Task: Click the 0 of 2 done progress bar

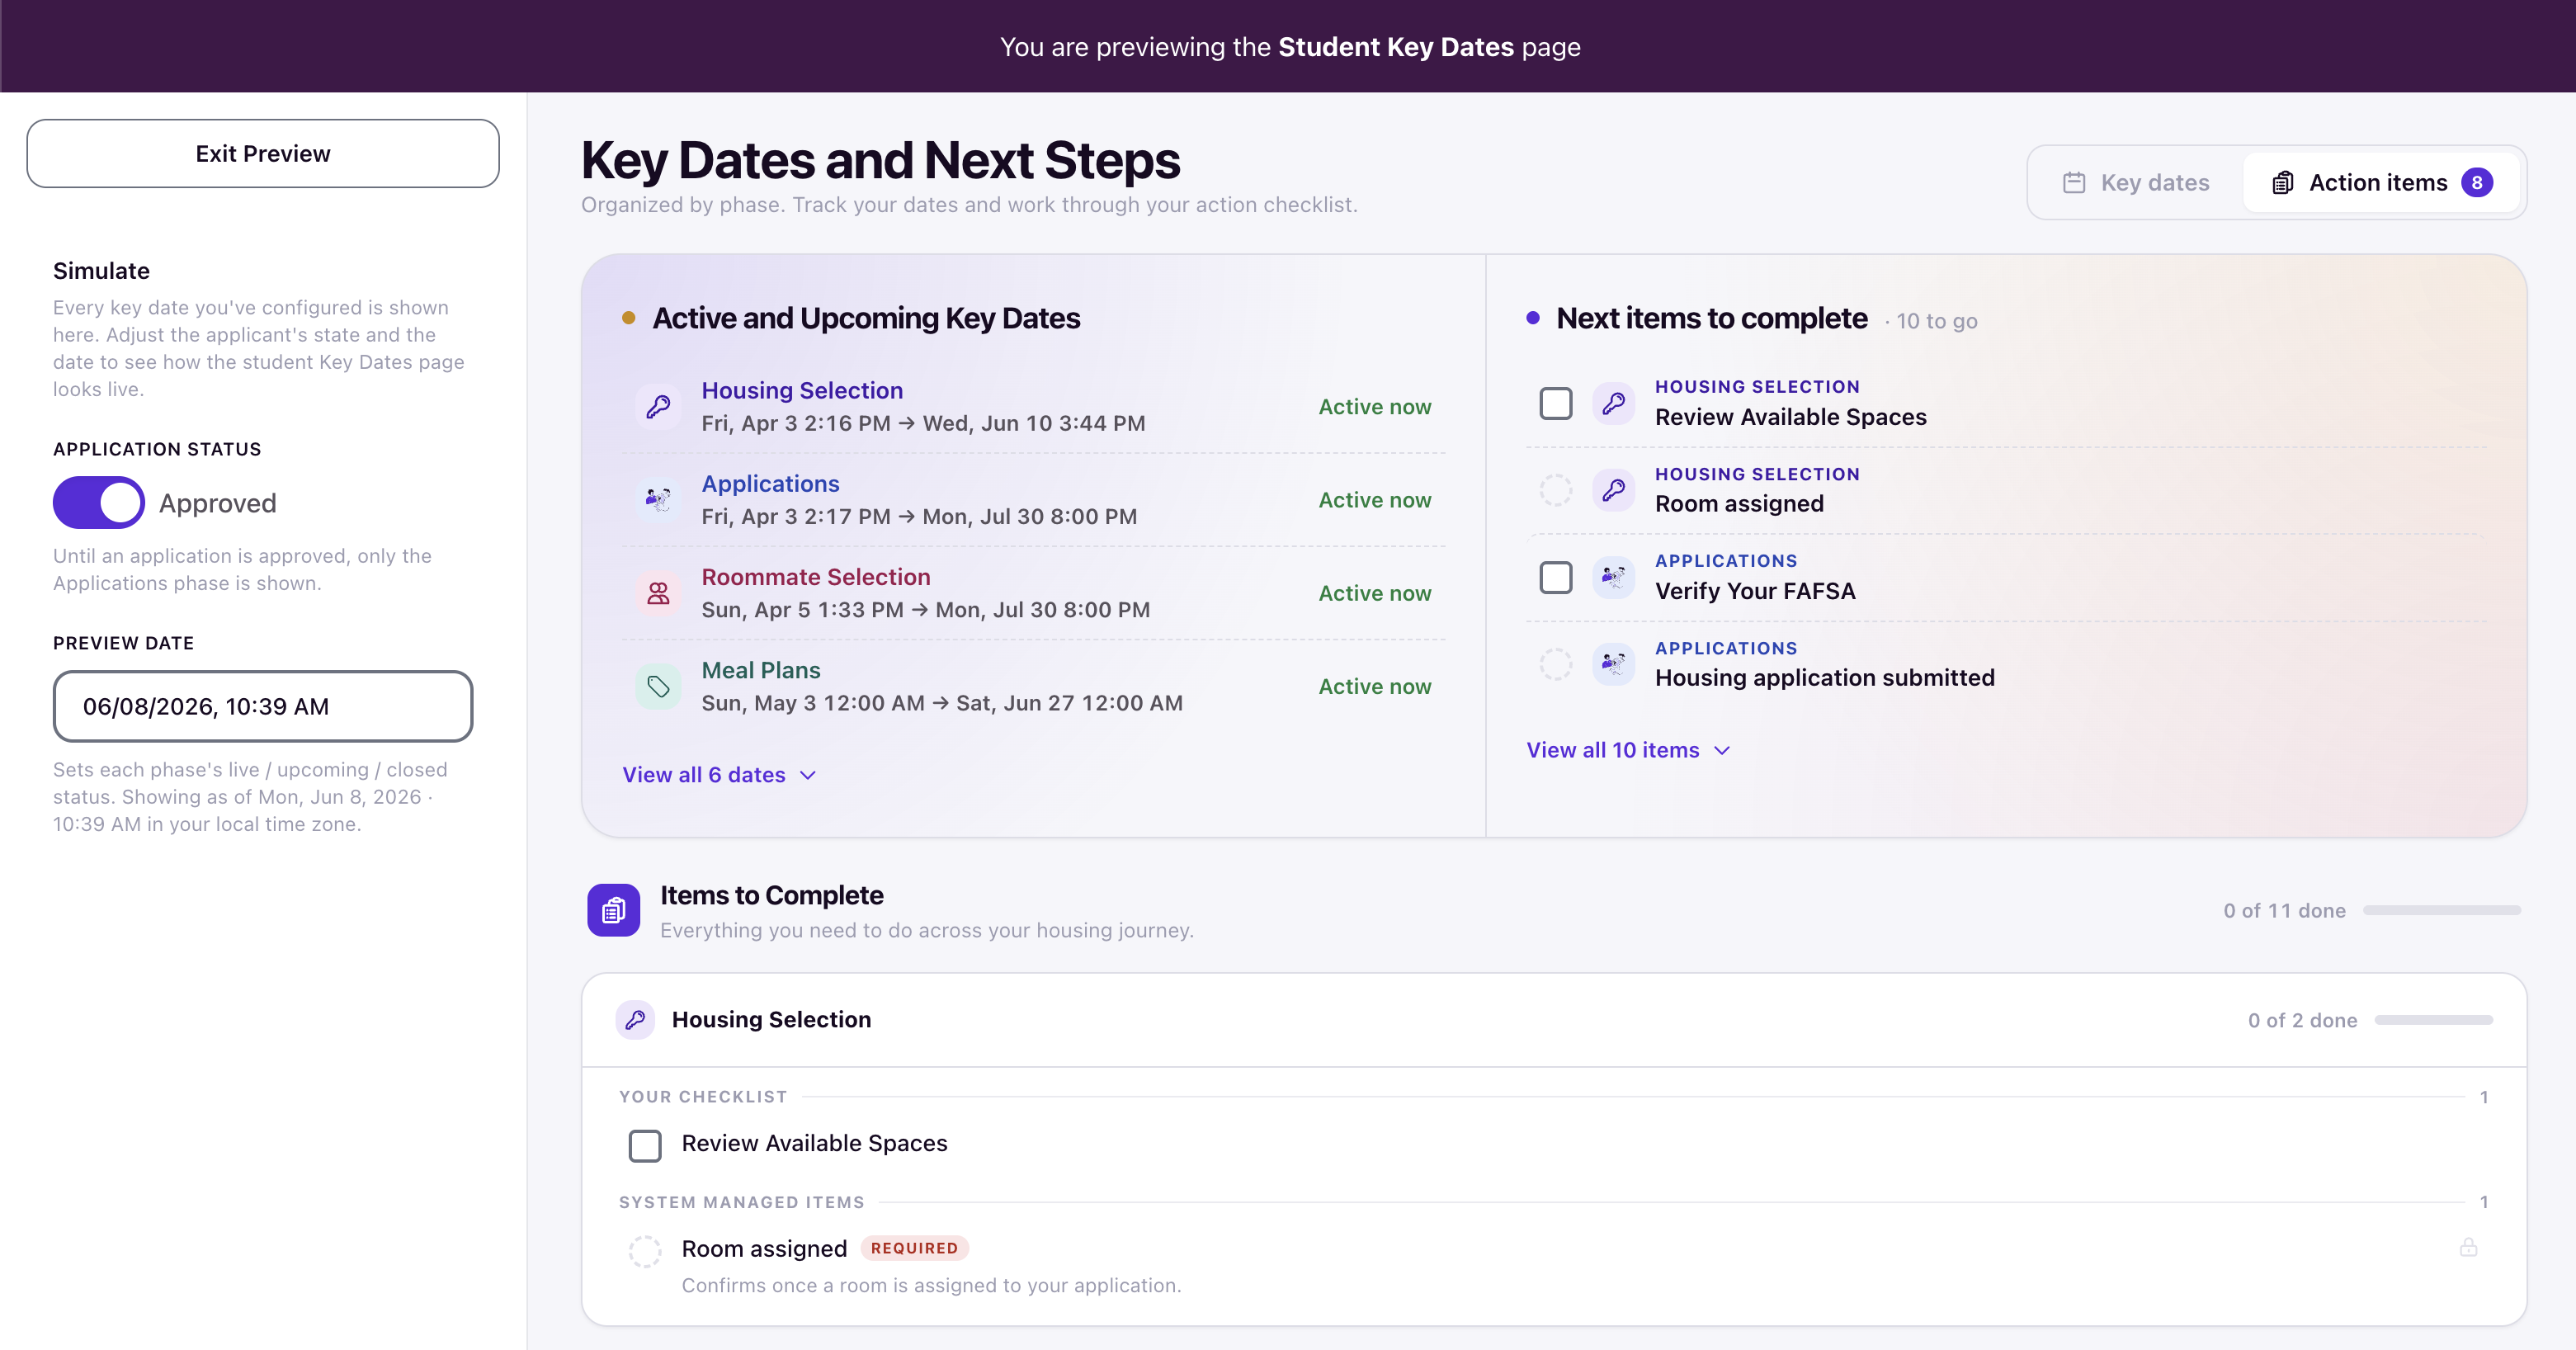Action: tap(2433, 1021)
